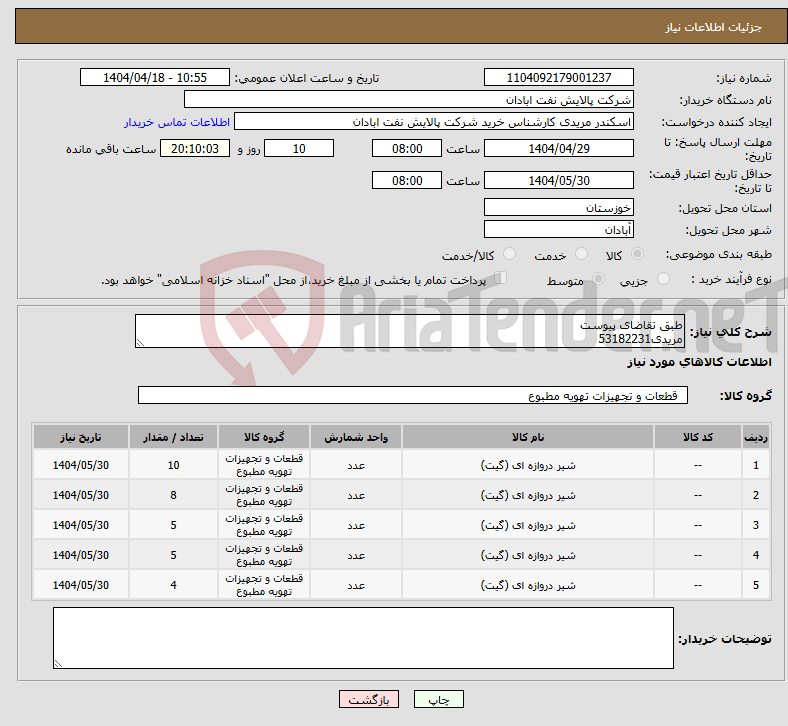Click the شماره نیاز number field
The height and width of the screenshot is (726, 788).
tap(558, 77)
